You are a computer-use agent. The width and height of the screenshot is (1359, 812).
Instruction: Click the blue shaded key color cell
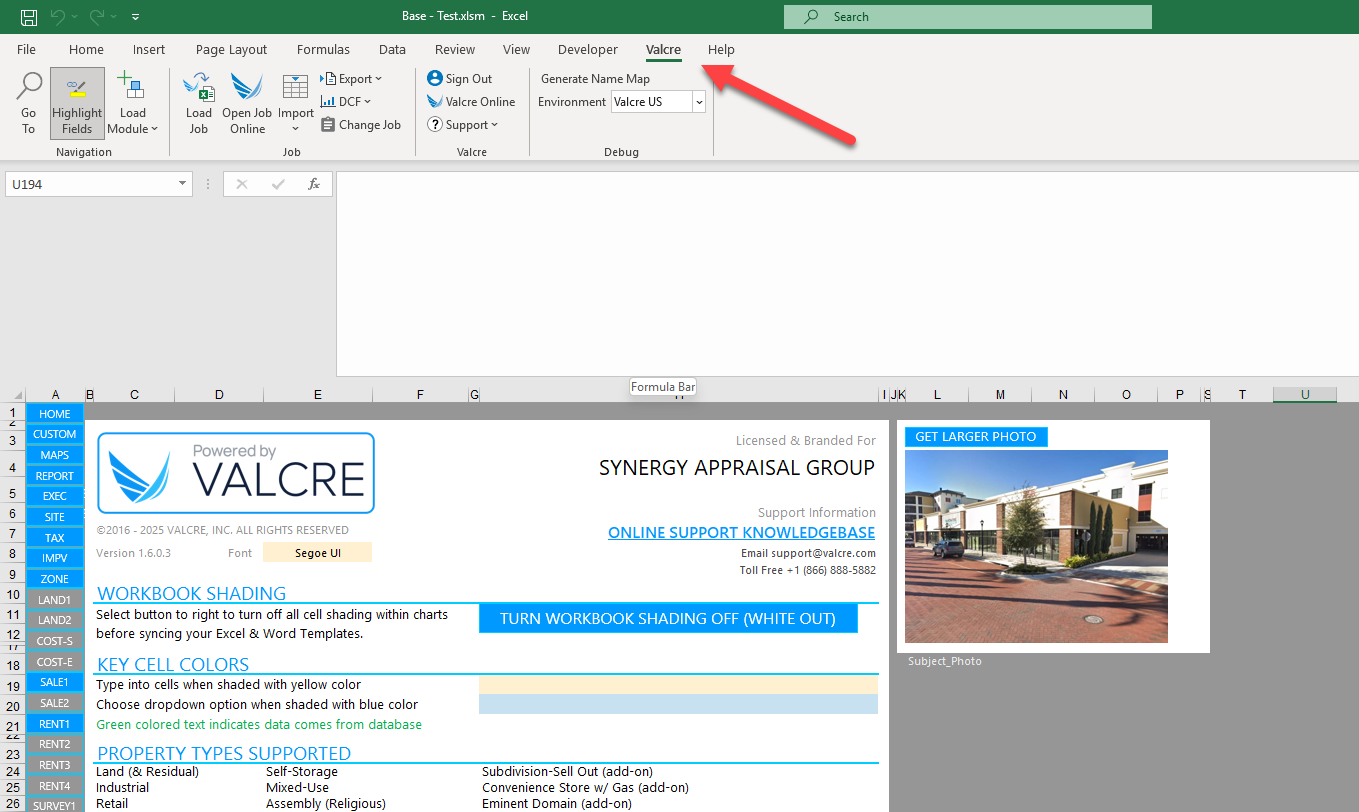coord(678,704)
